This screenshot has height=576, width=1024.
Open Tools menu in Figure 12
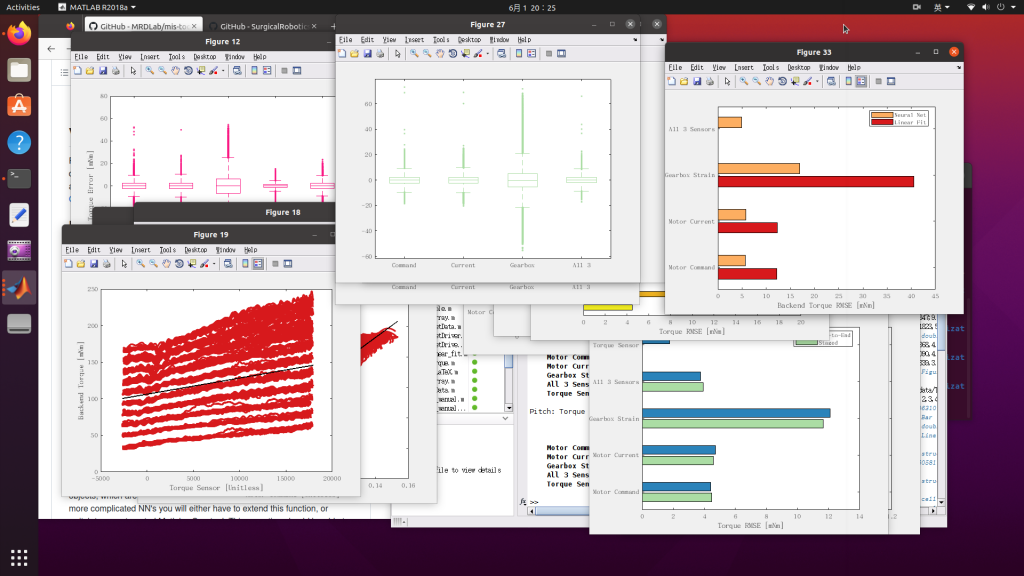[x=176, y=57]
